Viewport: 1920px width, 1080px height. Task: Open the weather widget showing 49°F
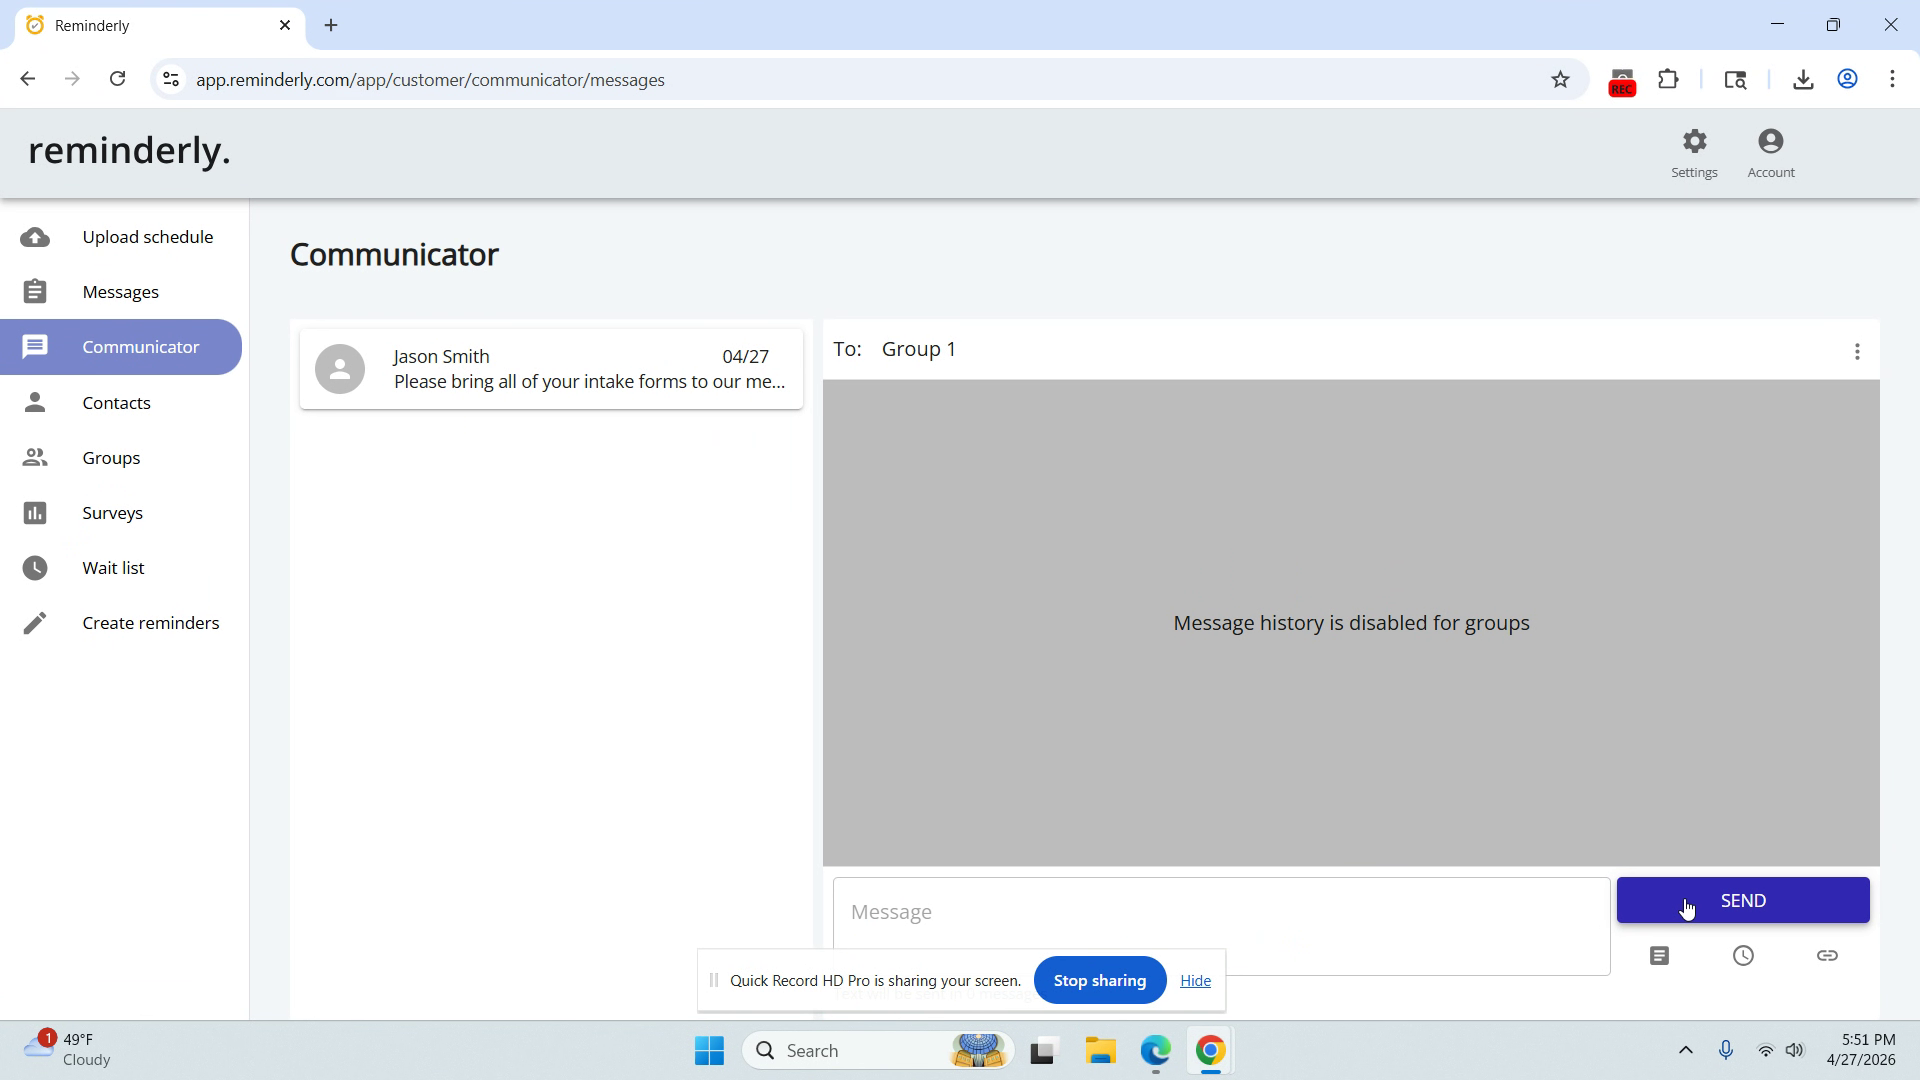67,1049
